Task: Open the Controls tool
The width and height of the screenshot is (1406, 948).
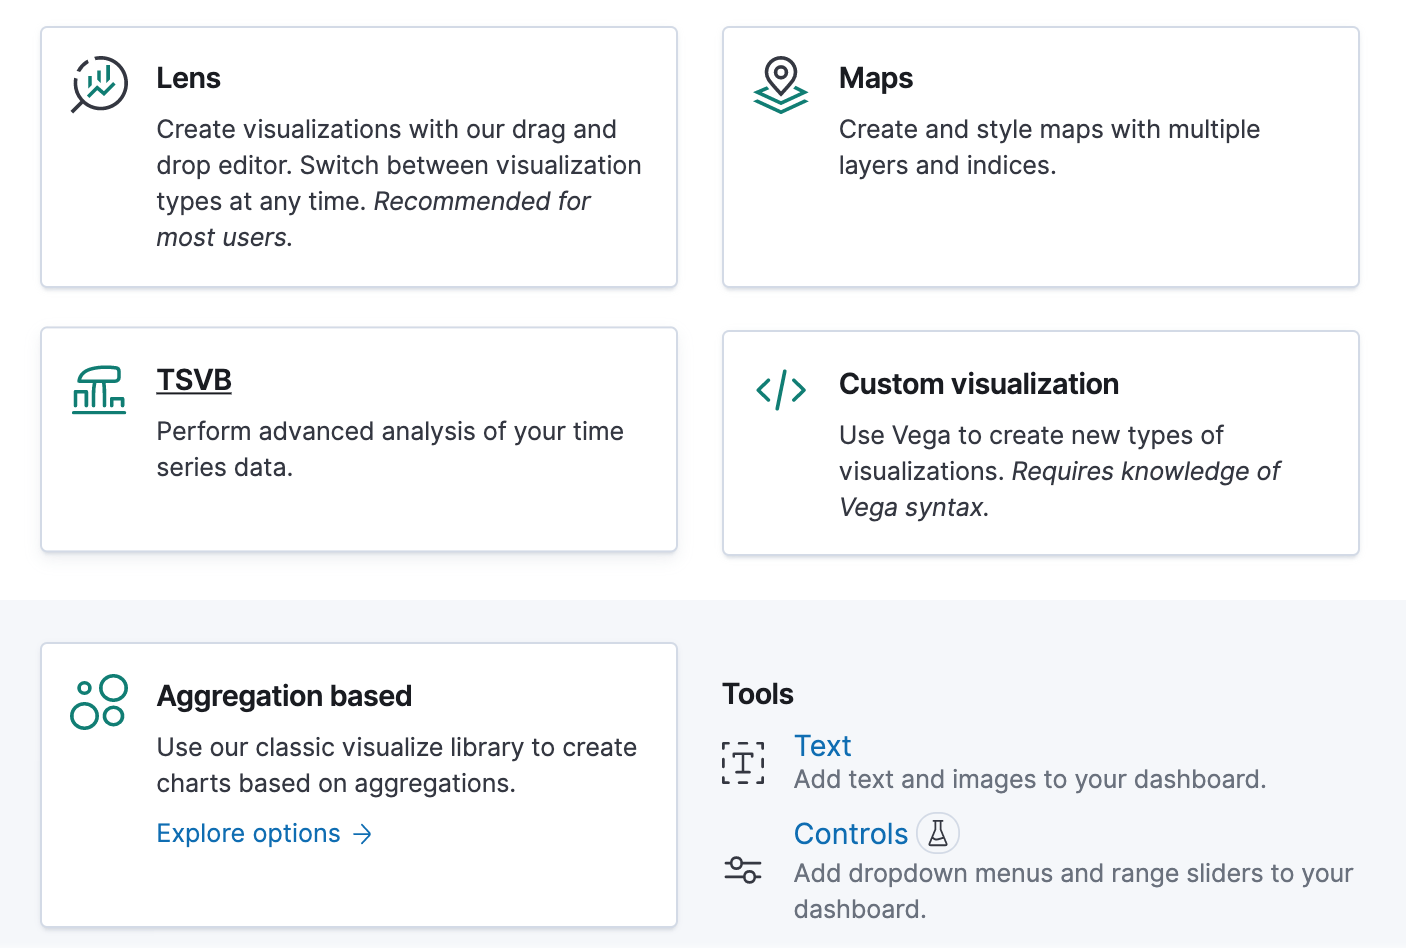Action: point(850,833)
